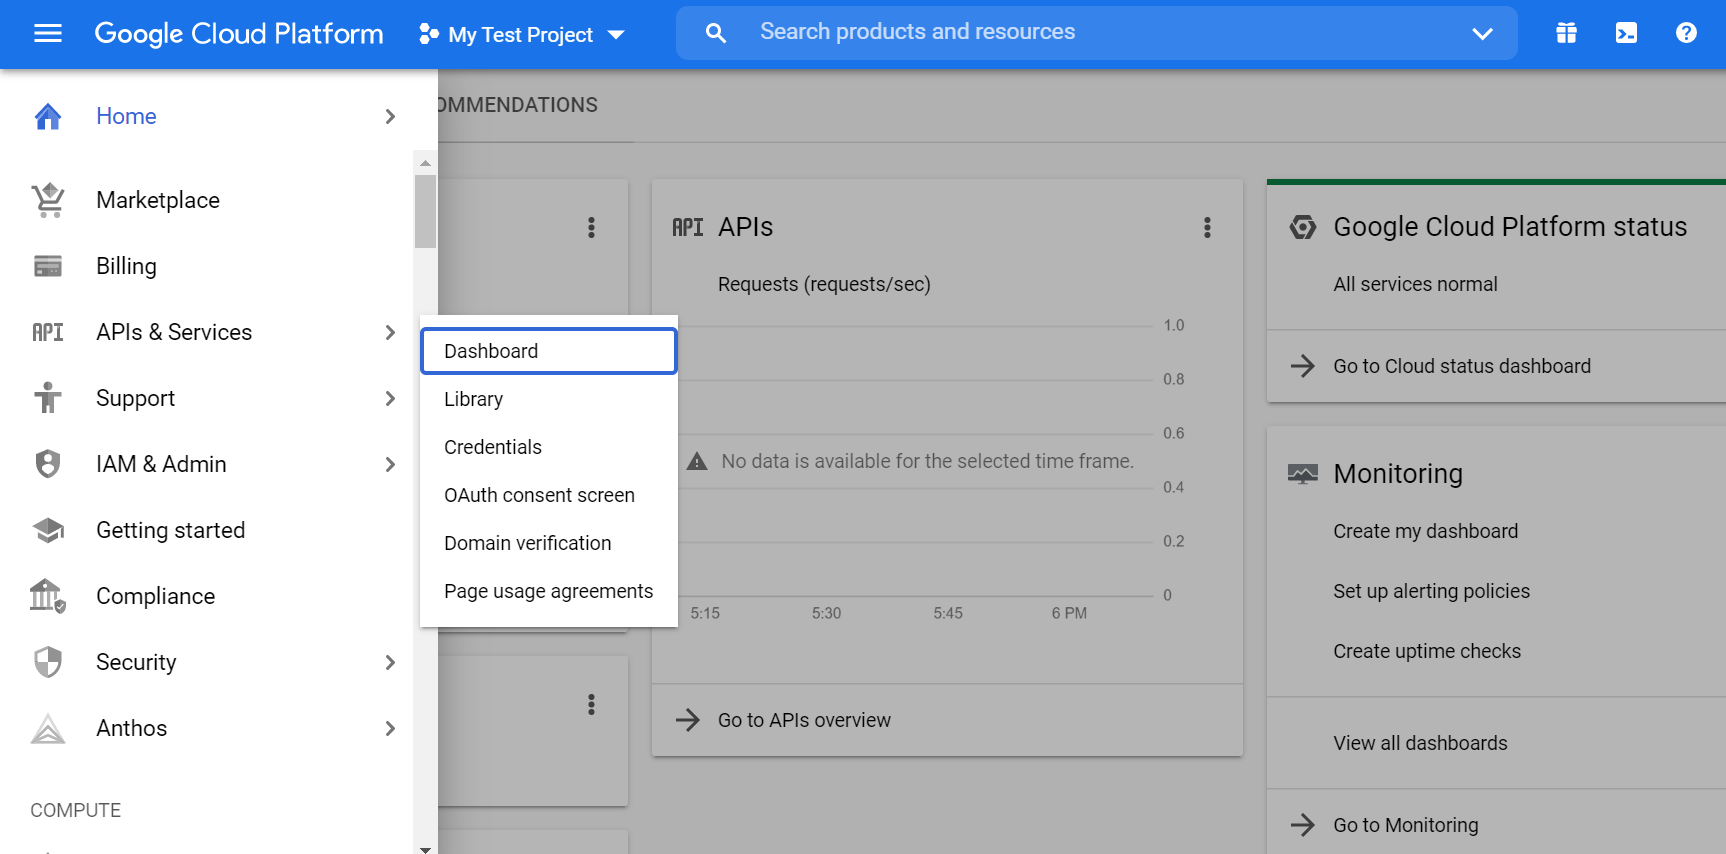Open the Billing sidebar item
Screen dimensions: 1726x854
click(208, 266)
